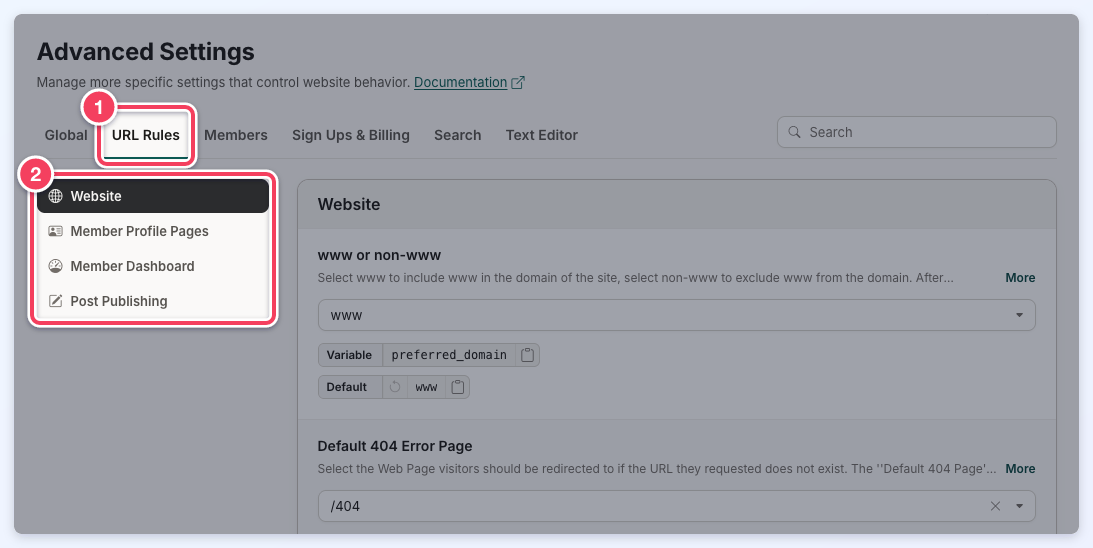
Task: Open the Text Editor tab
Action: click(x=542, y=135)
